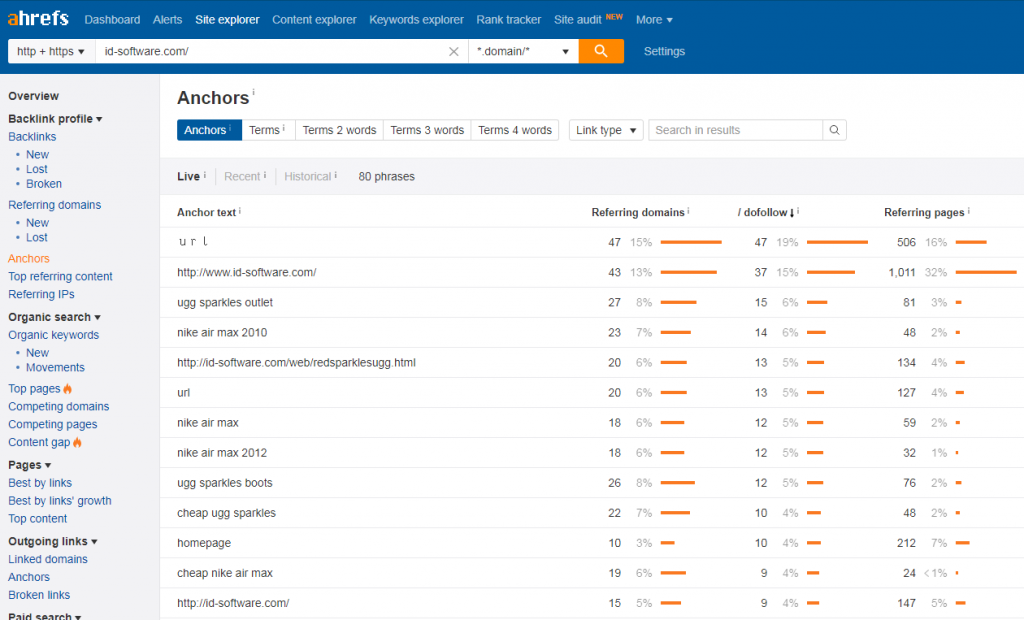Click the Search in results field
Image resolution: width=1024 pixels, height=620 pixels.
(x=735, y=130)
